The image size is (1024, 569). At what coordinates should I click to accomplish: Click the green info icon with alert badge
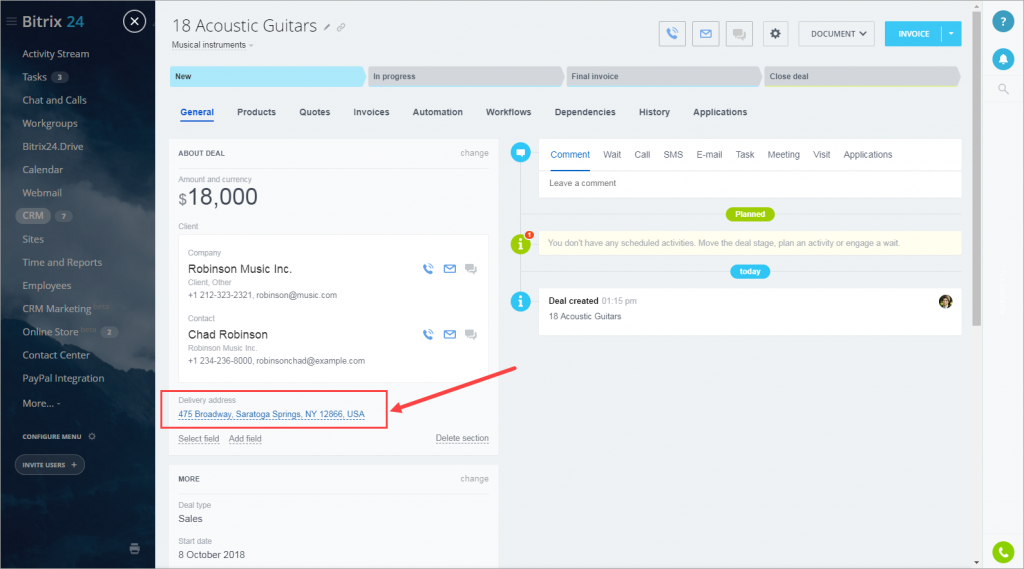pos(520,244)
